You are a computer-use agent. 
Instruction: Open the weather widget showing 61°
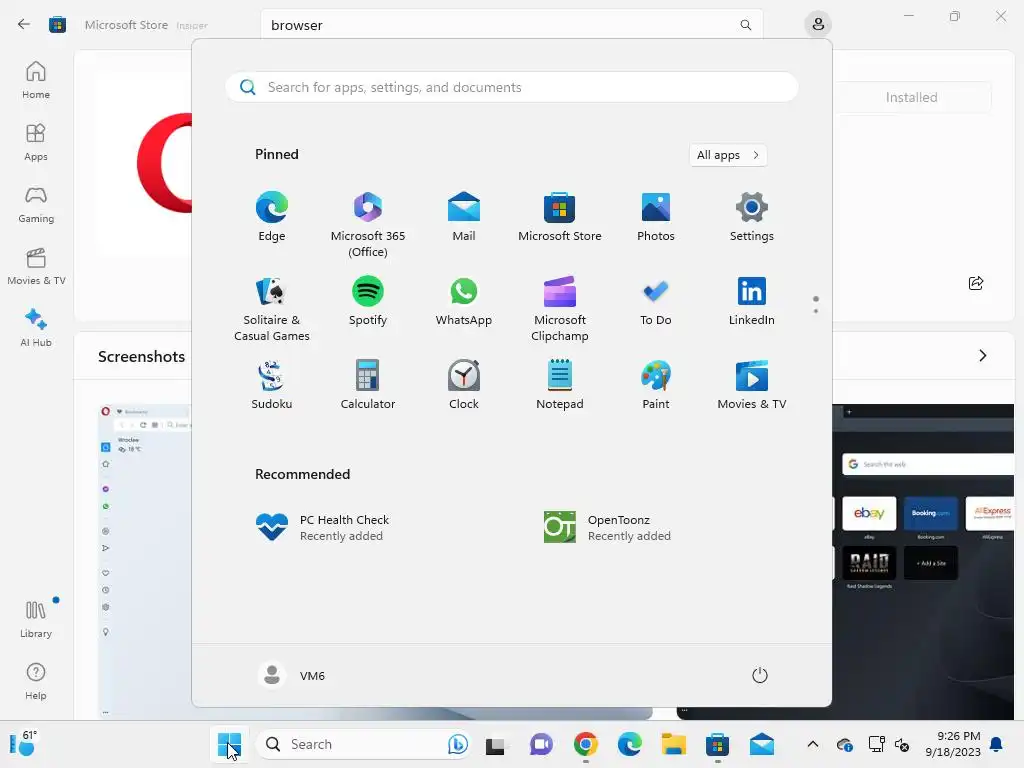pos(24,743)
